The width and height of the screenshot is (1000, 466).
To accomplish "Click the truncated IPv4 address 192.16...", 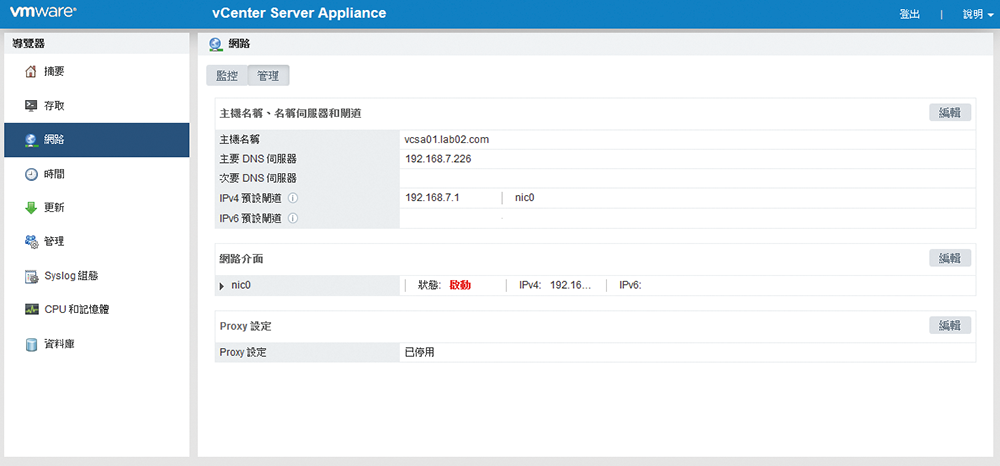I will coord(571,286).
